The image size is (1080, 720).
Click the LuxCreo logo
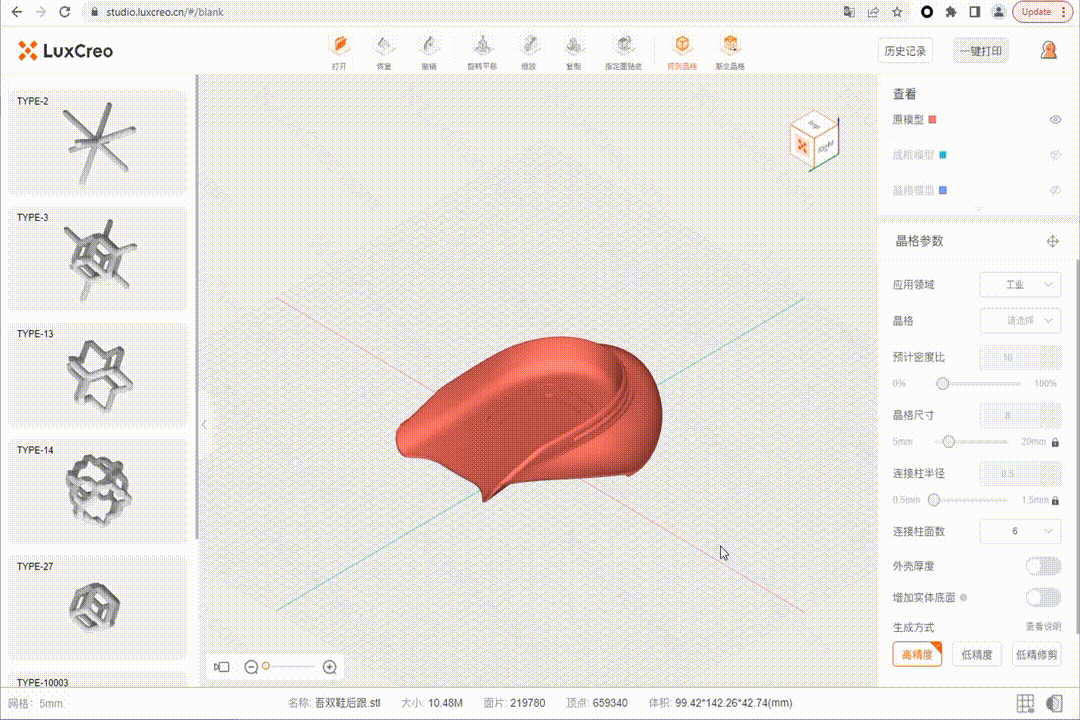click(x=65, y=50)
